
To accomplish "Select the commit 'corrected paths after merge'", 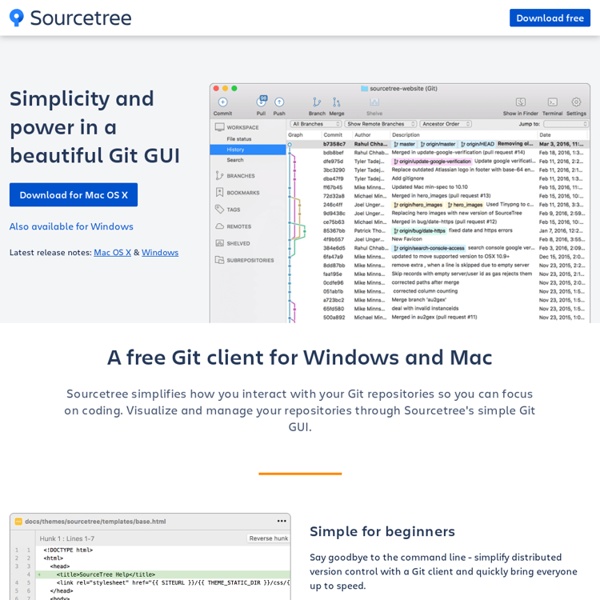I will [438, 282].
